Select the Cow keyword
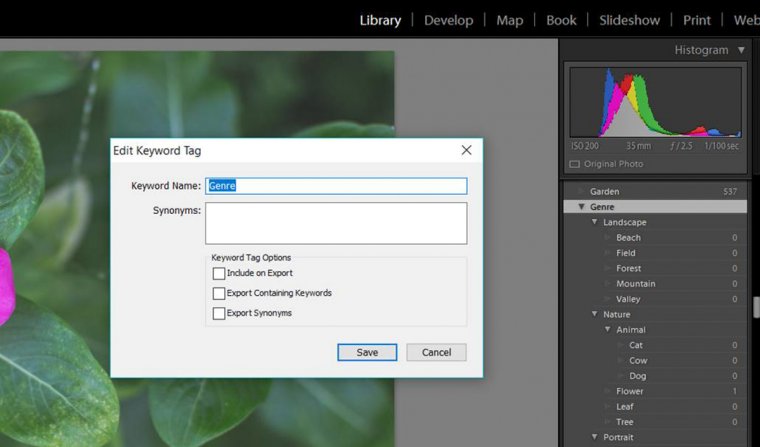This screenshot has width=760, height=447. 638,361
